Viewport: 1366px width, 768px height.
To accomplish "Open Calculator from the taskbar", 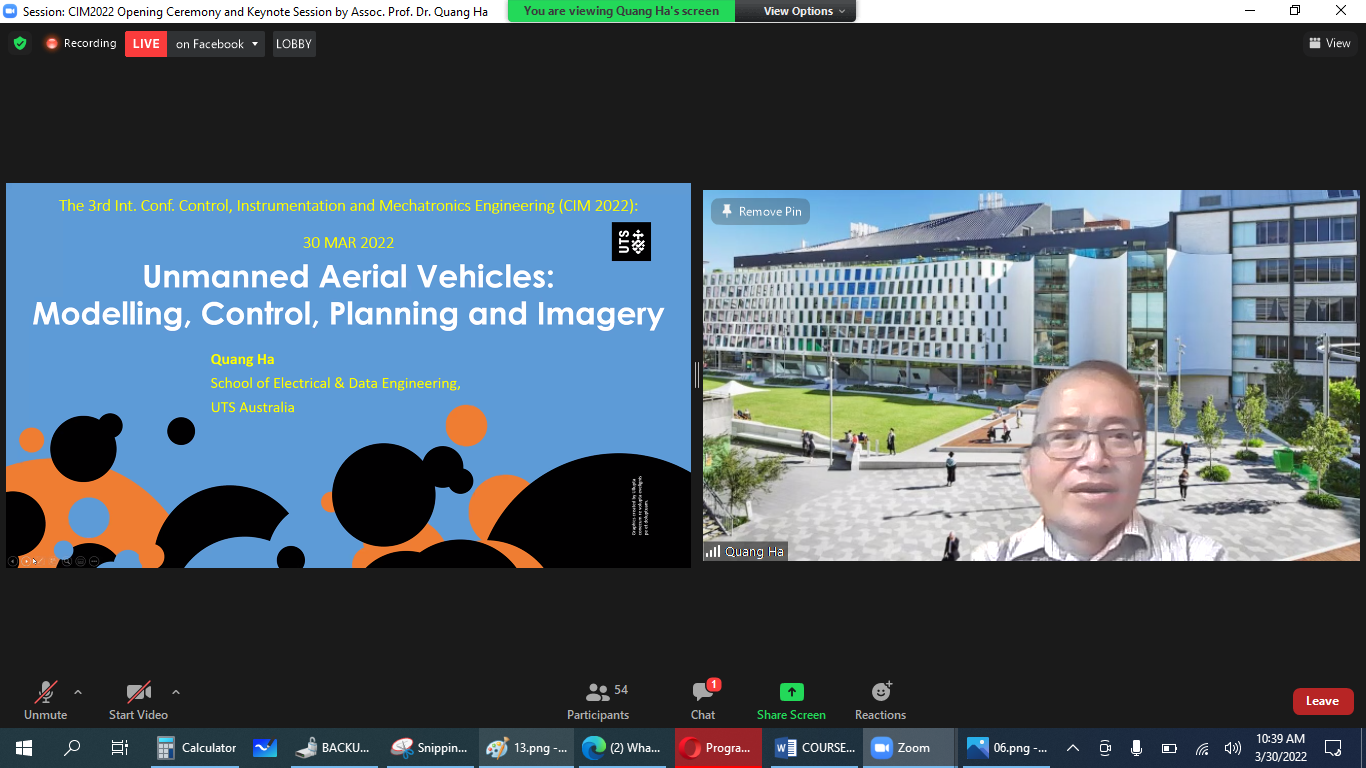I will (x=198, y=748).
